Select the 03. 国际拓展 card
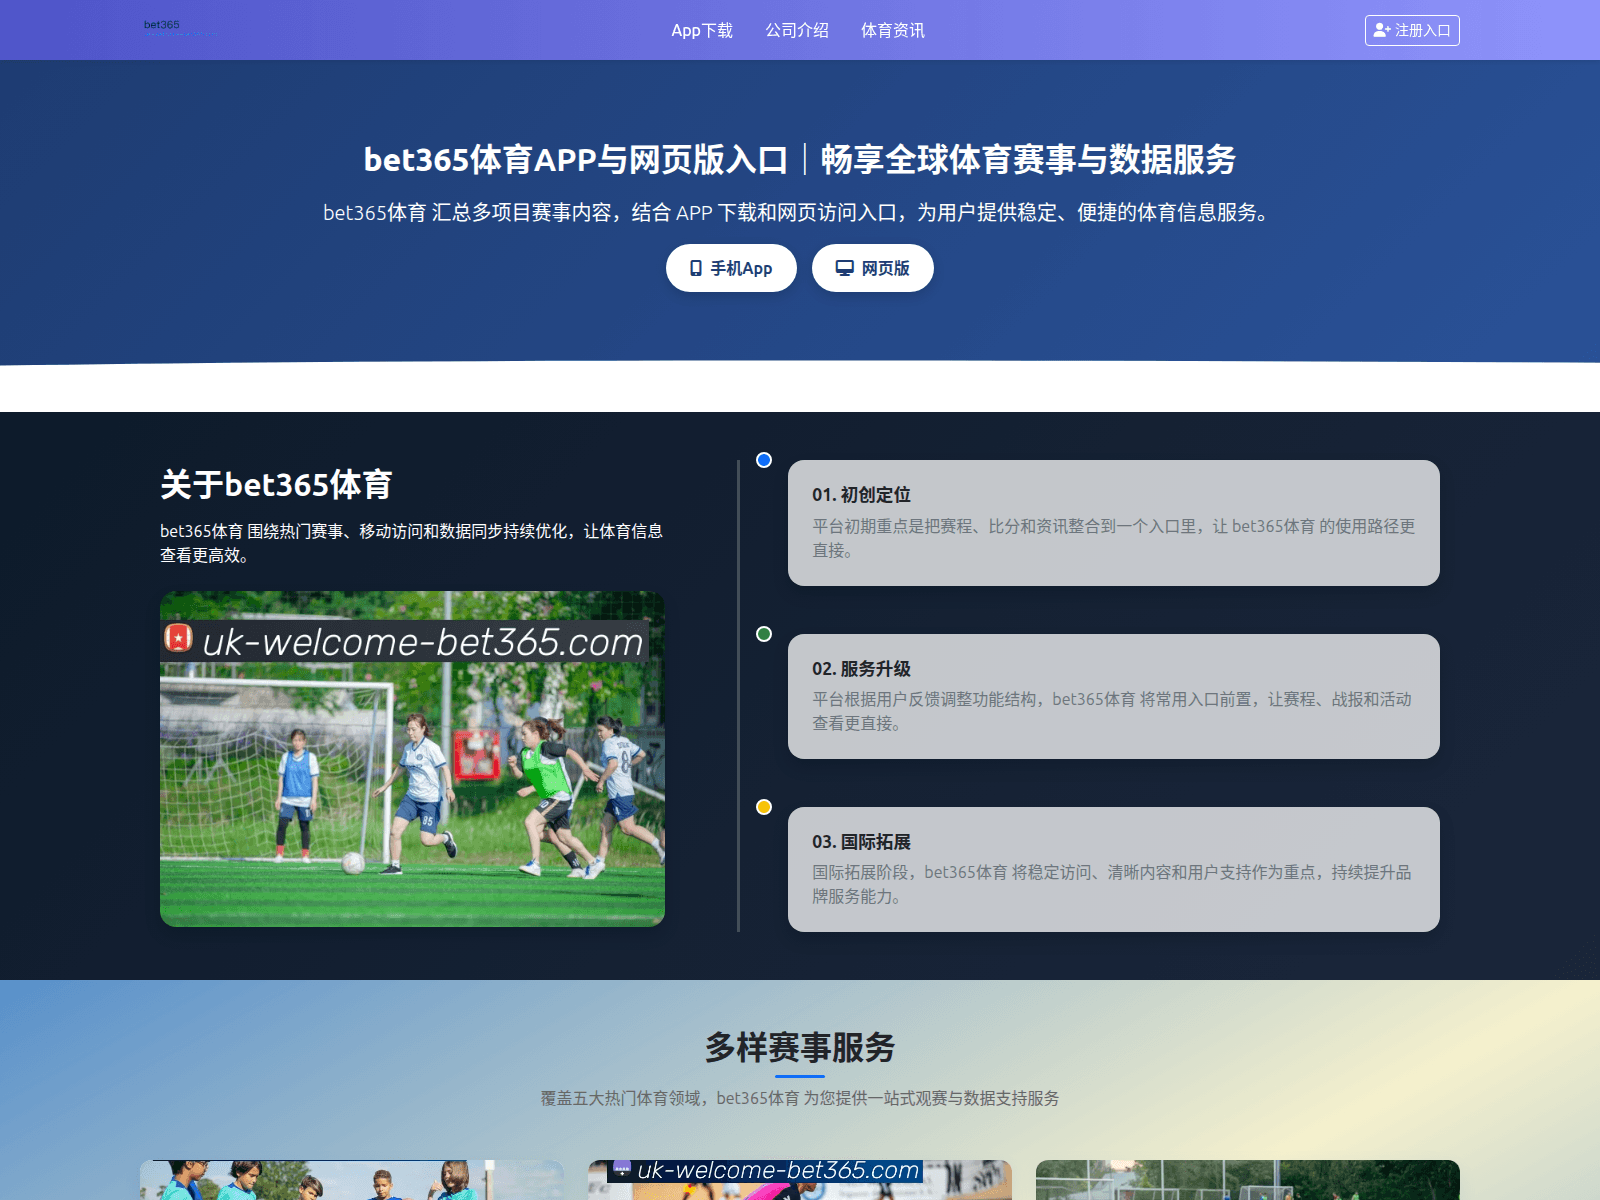Image resolution: width=1600 pixels, height=1200 pixels. click(1114, 869)
